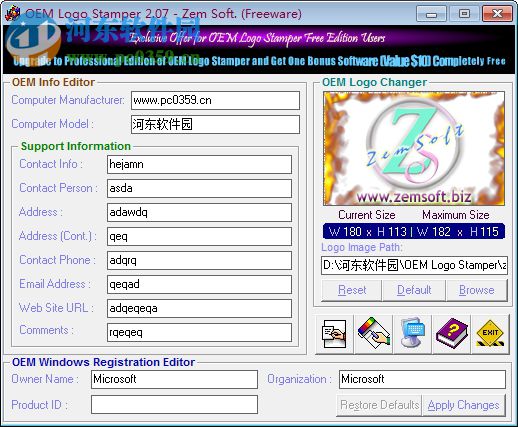Click the upgrade offer banner
The height and width of the screenshot is (427, 518).
pyautogui.click(x=259, y=50)
